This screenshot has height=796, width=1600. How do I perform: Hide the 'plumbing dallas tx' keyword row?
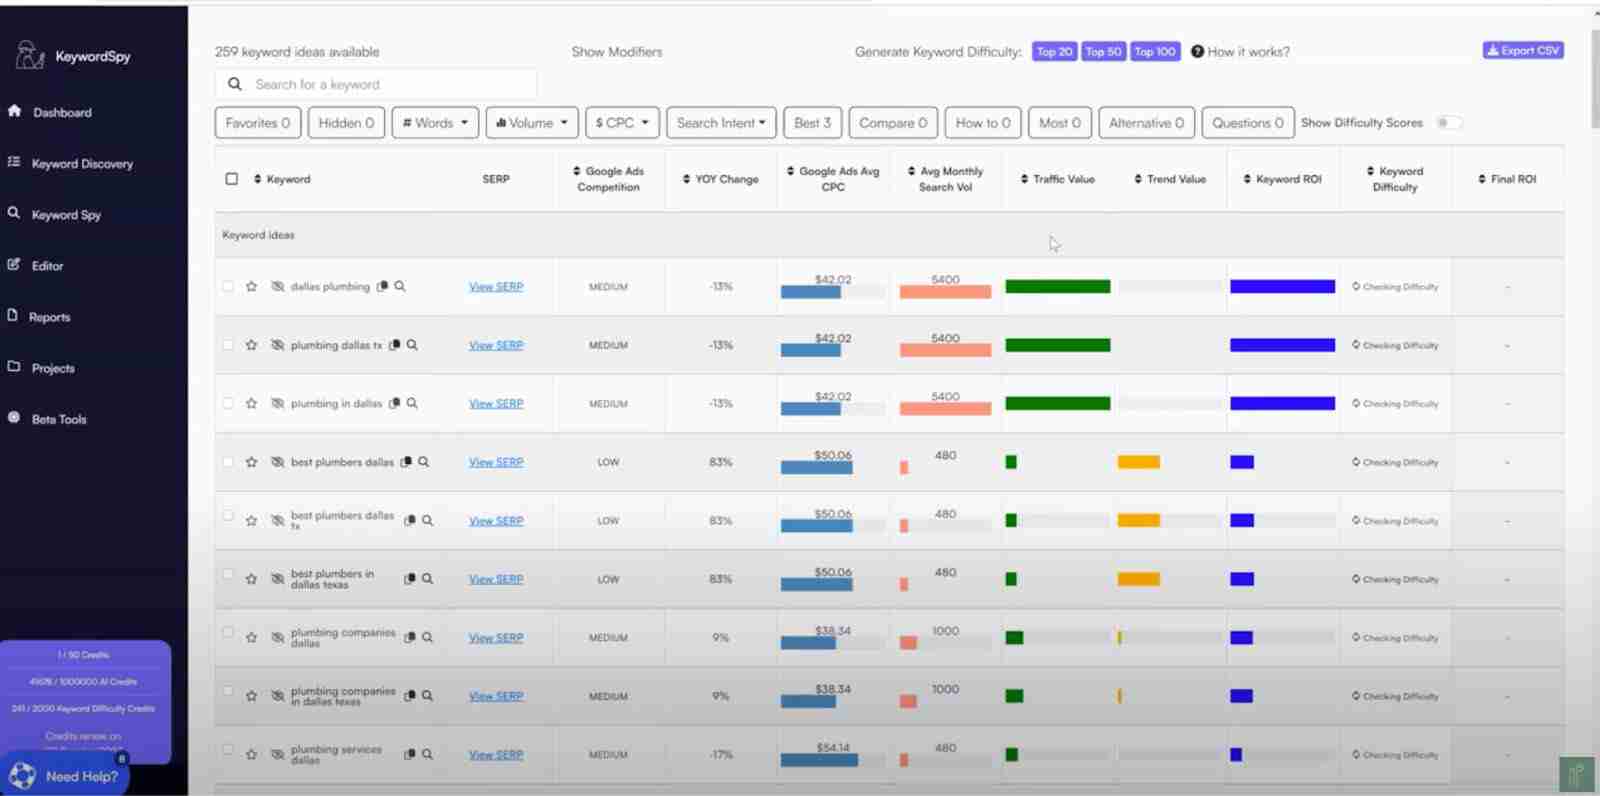[278, 345]
